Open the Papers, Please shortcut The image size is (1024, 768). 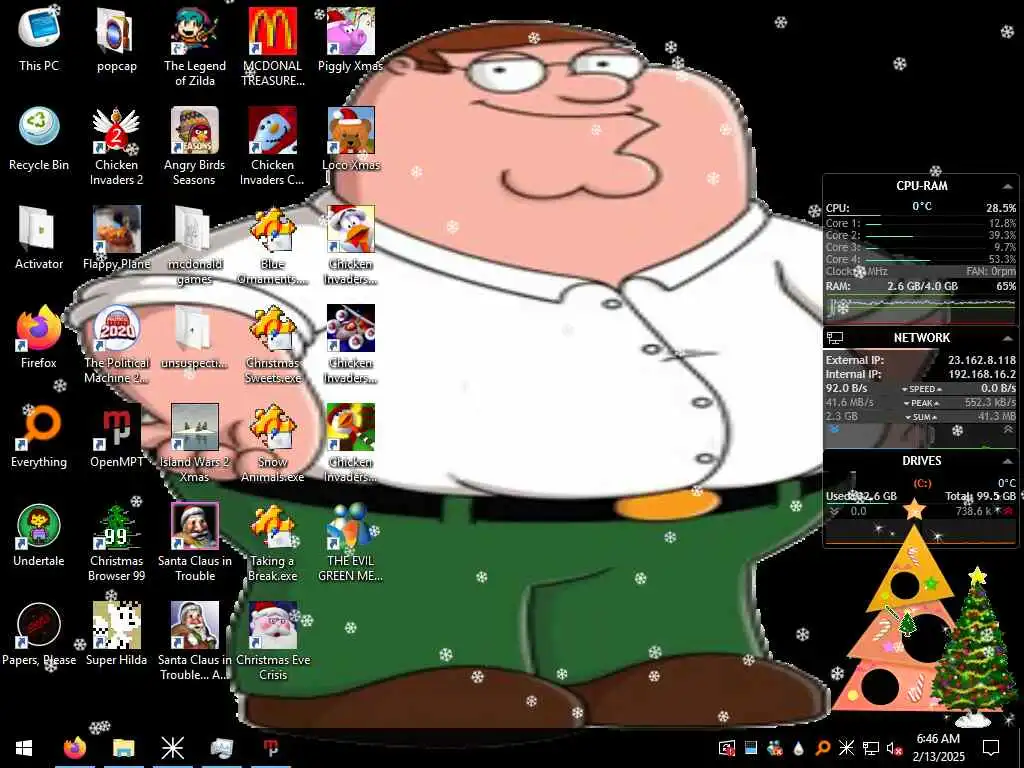point(39,634)
